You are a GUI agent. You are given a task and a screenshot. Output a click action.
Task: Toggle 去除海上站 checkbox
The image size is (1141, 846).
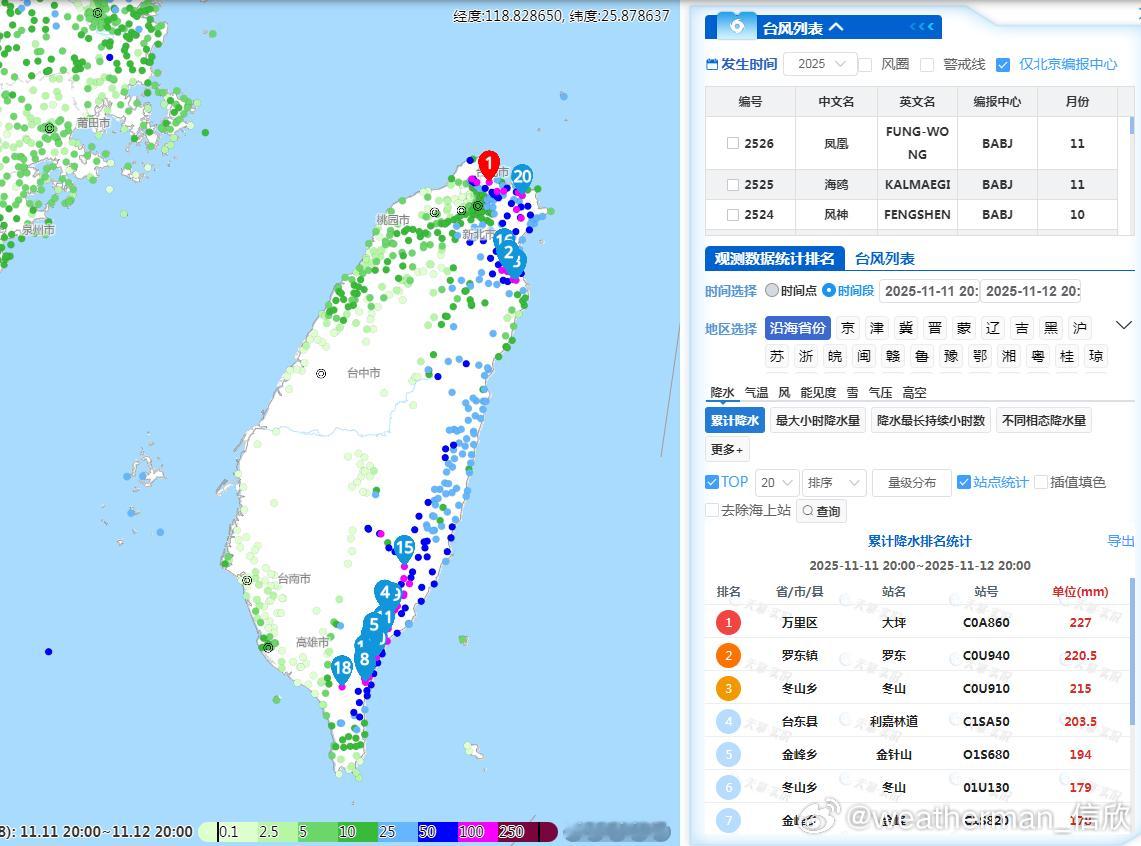pyautogui.click(x=712, y=510)
